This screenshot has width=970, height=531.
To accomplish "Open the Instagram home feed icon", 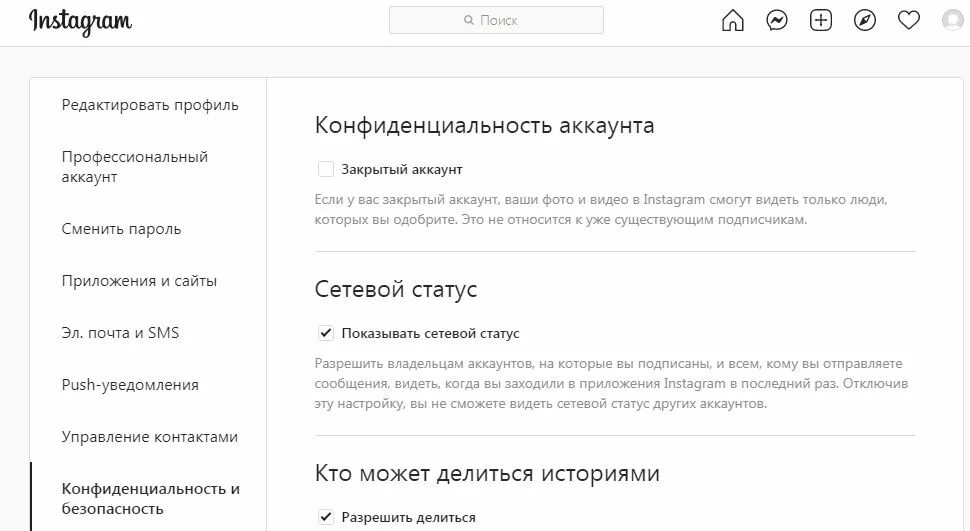I will coord(732,20).
